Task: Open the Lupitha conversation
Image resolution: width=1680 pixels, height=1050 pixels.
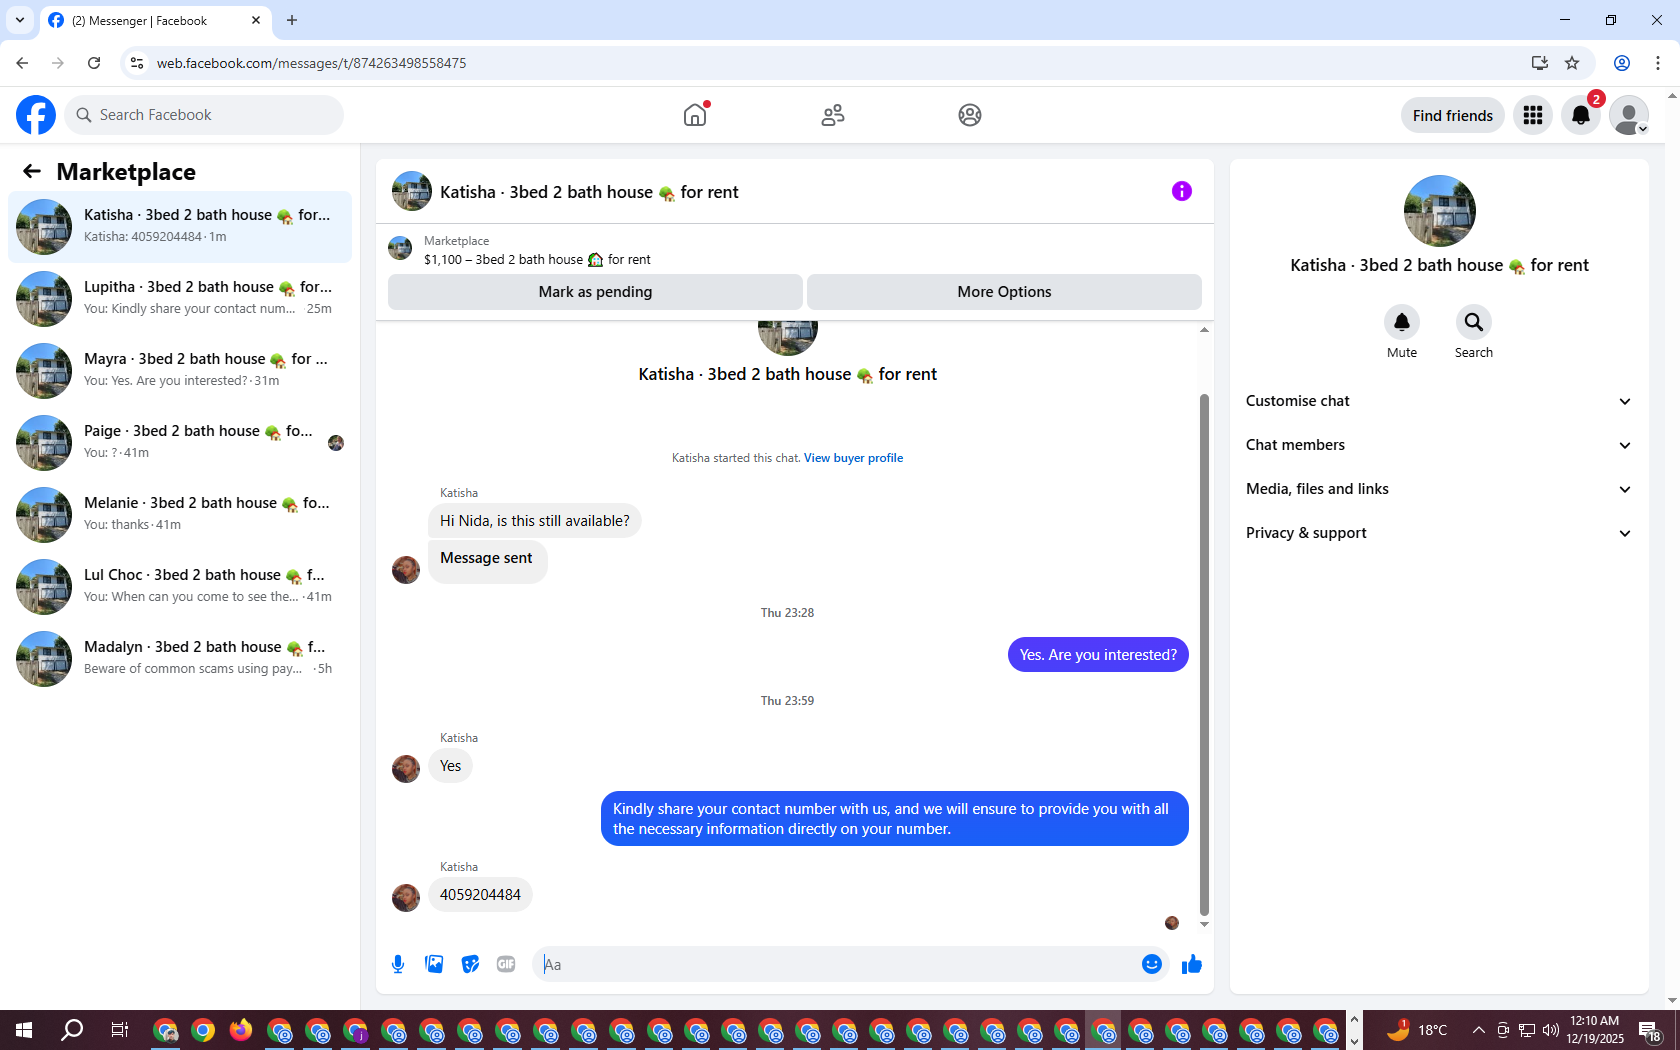Action: [180, 299]
